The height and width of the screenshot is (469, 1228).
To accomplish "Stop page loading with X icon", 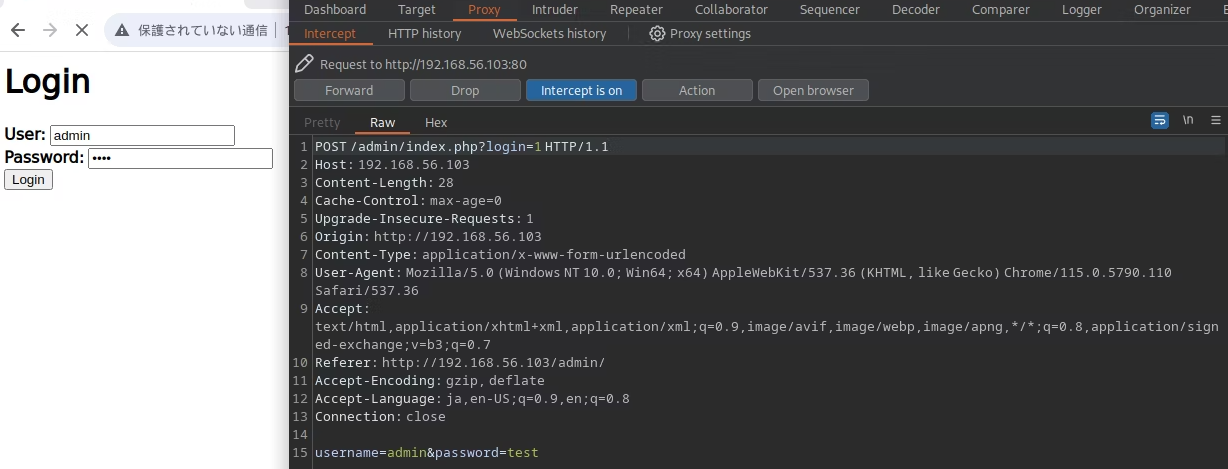I will [x=82, y=30].
